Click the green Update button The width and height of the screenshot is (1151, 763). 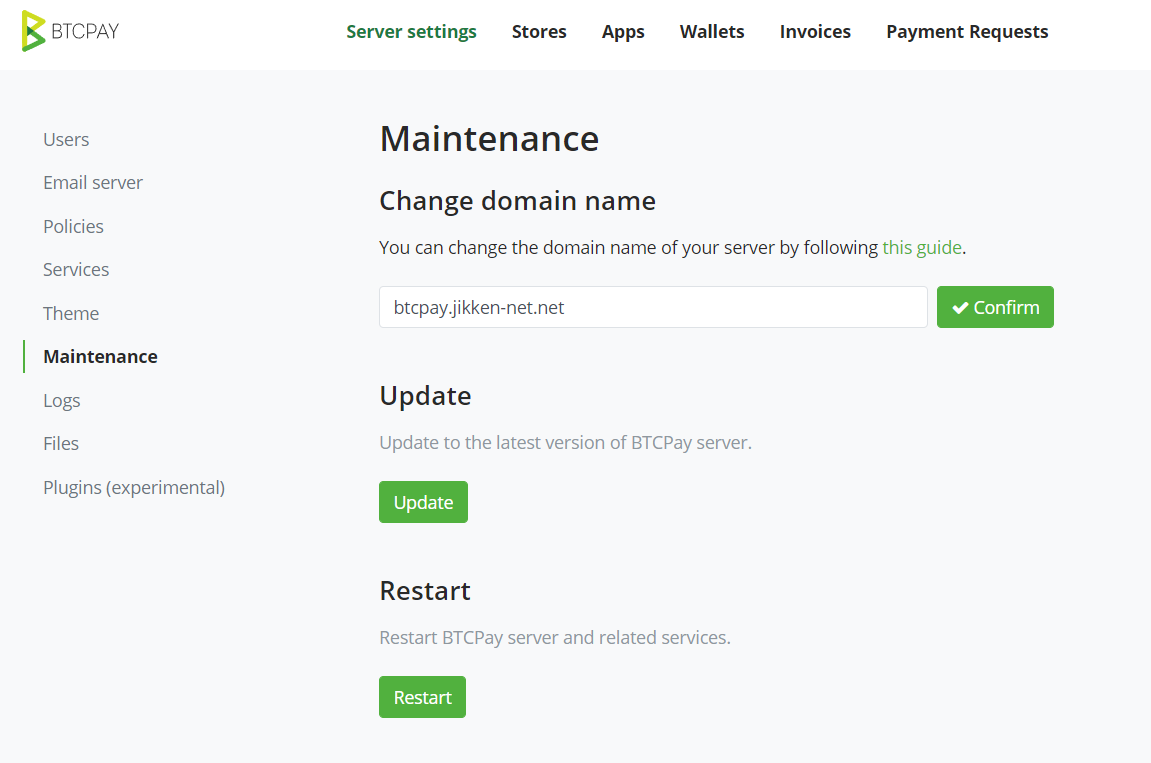click(x=424, y=502)
